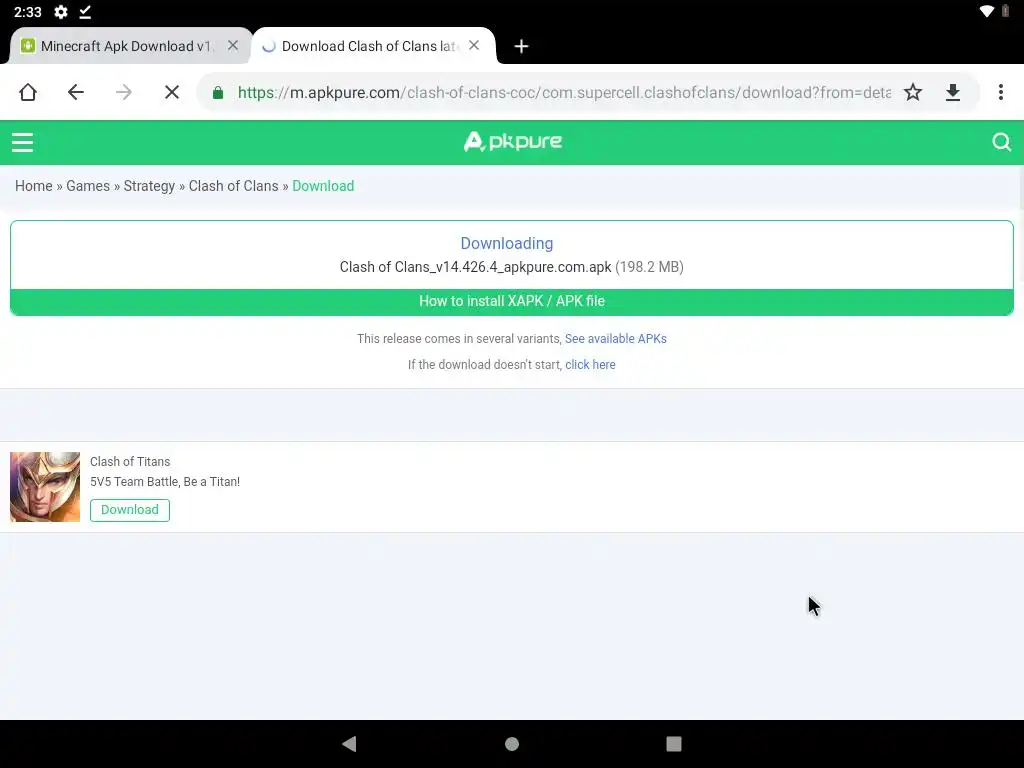Open APKPure hamburger menu
The width and height of the screenshot is (1024, 768).
click(22, 142)
